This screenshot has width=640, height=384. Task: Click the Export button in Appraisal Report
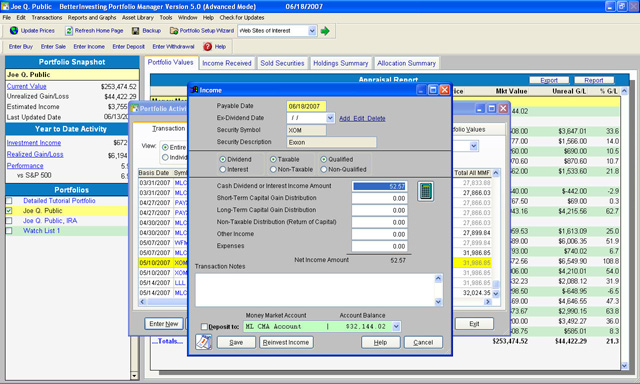(x=549, y=80)
